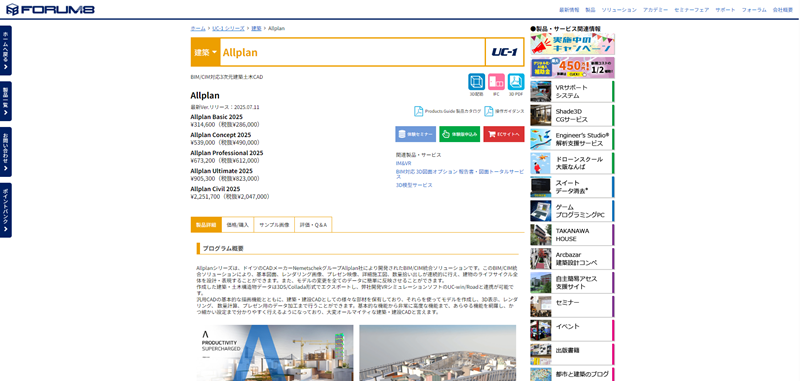This screenshot has height=381, width=800.
Task: Open the 3D PDF feature icon
Action: 516,82
